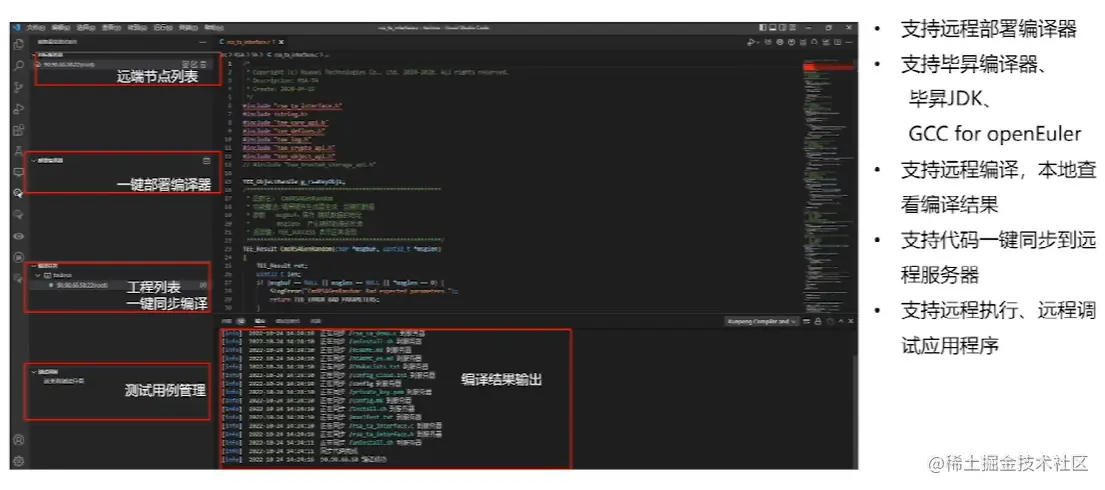Click the #include "rsa_ta_interface.h" code line
The image size is (1105, 490).
[x=292, y=106]
